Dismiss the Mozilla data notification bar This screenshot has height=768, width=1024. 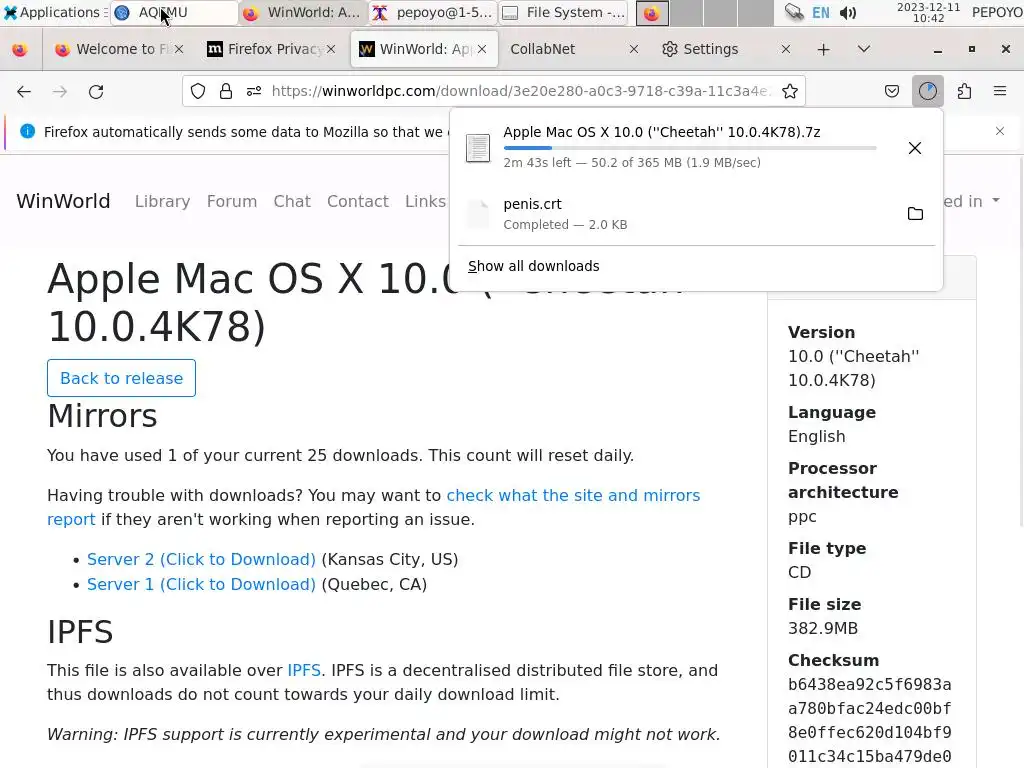(1000, 131)
